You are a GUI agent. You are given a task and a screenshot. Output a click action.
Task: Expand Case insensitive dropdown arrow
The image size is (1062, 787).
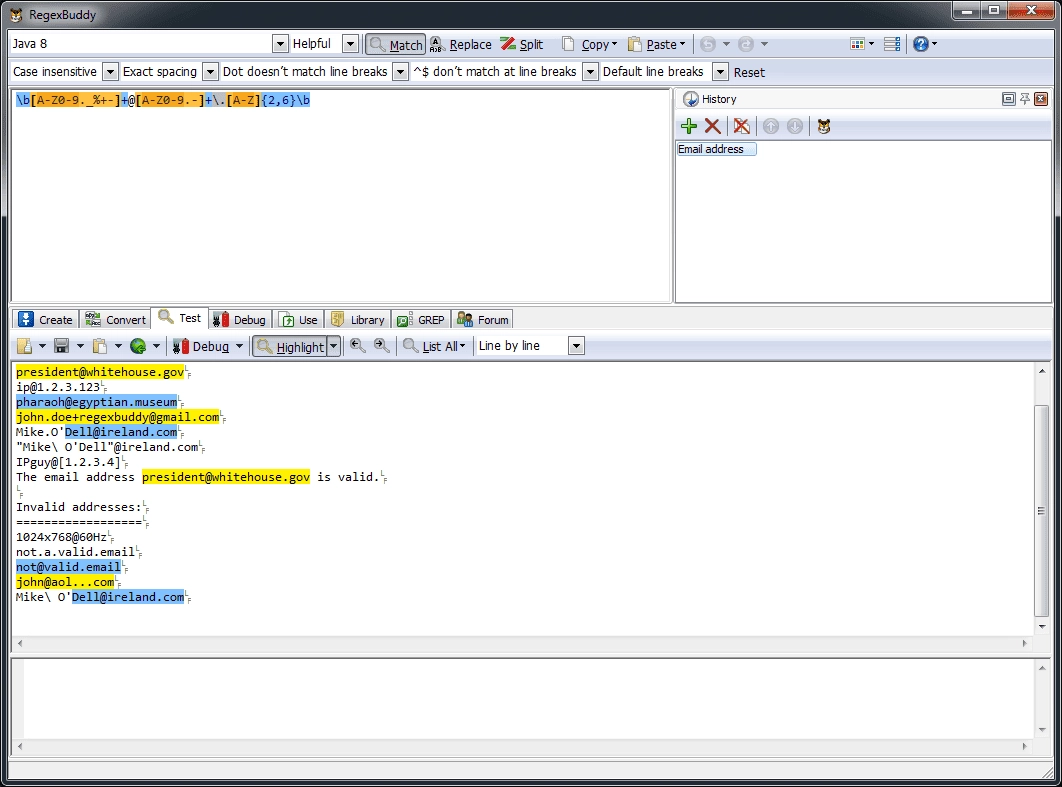click(110, 72)
